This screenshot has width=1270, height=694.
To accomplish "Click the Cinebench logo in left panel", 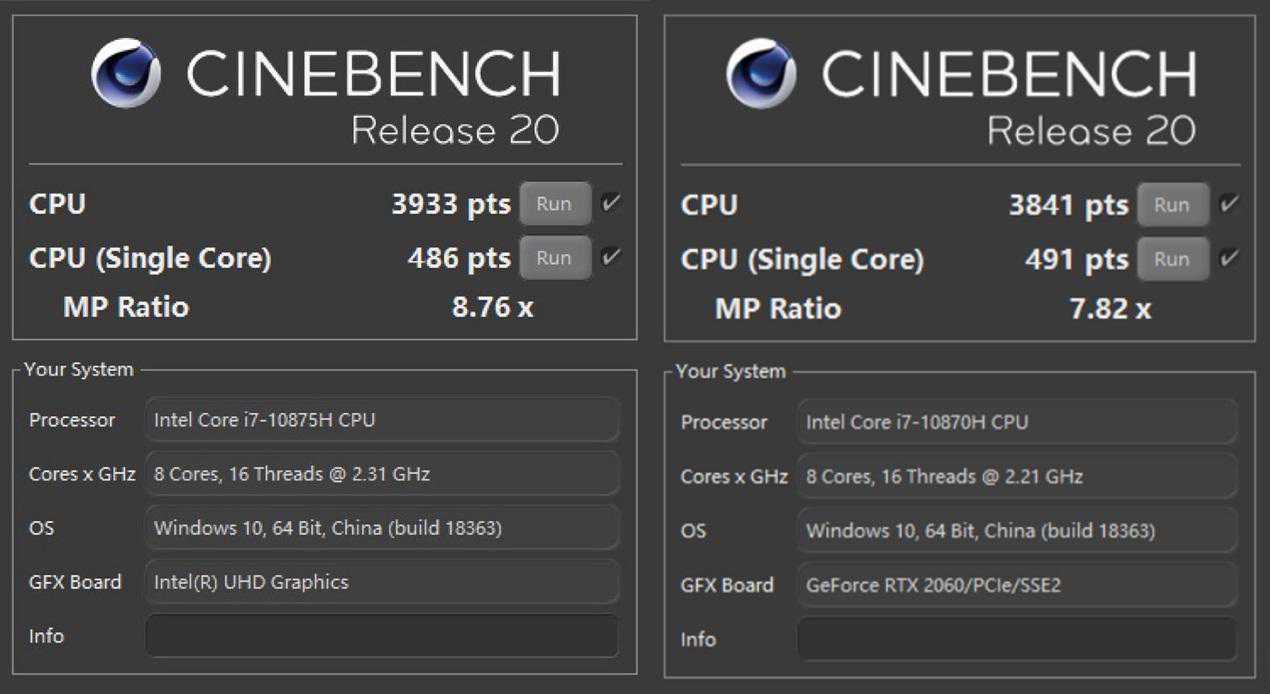I will [x=126, y=74].
